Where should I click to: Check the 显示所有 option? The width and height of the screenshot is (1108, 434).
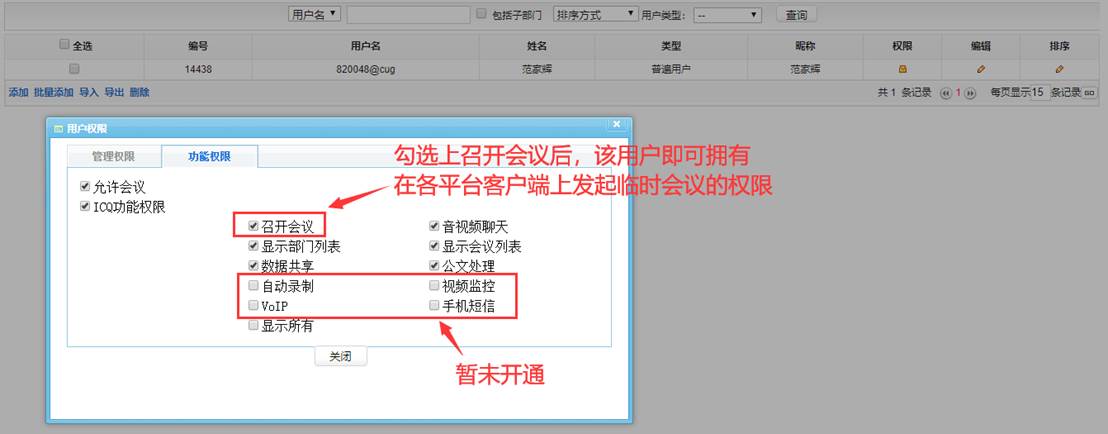254,326
